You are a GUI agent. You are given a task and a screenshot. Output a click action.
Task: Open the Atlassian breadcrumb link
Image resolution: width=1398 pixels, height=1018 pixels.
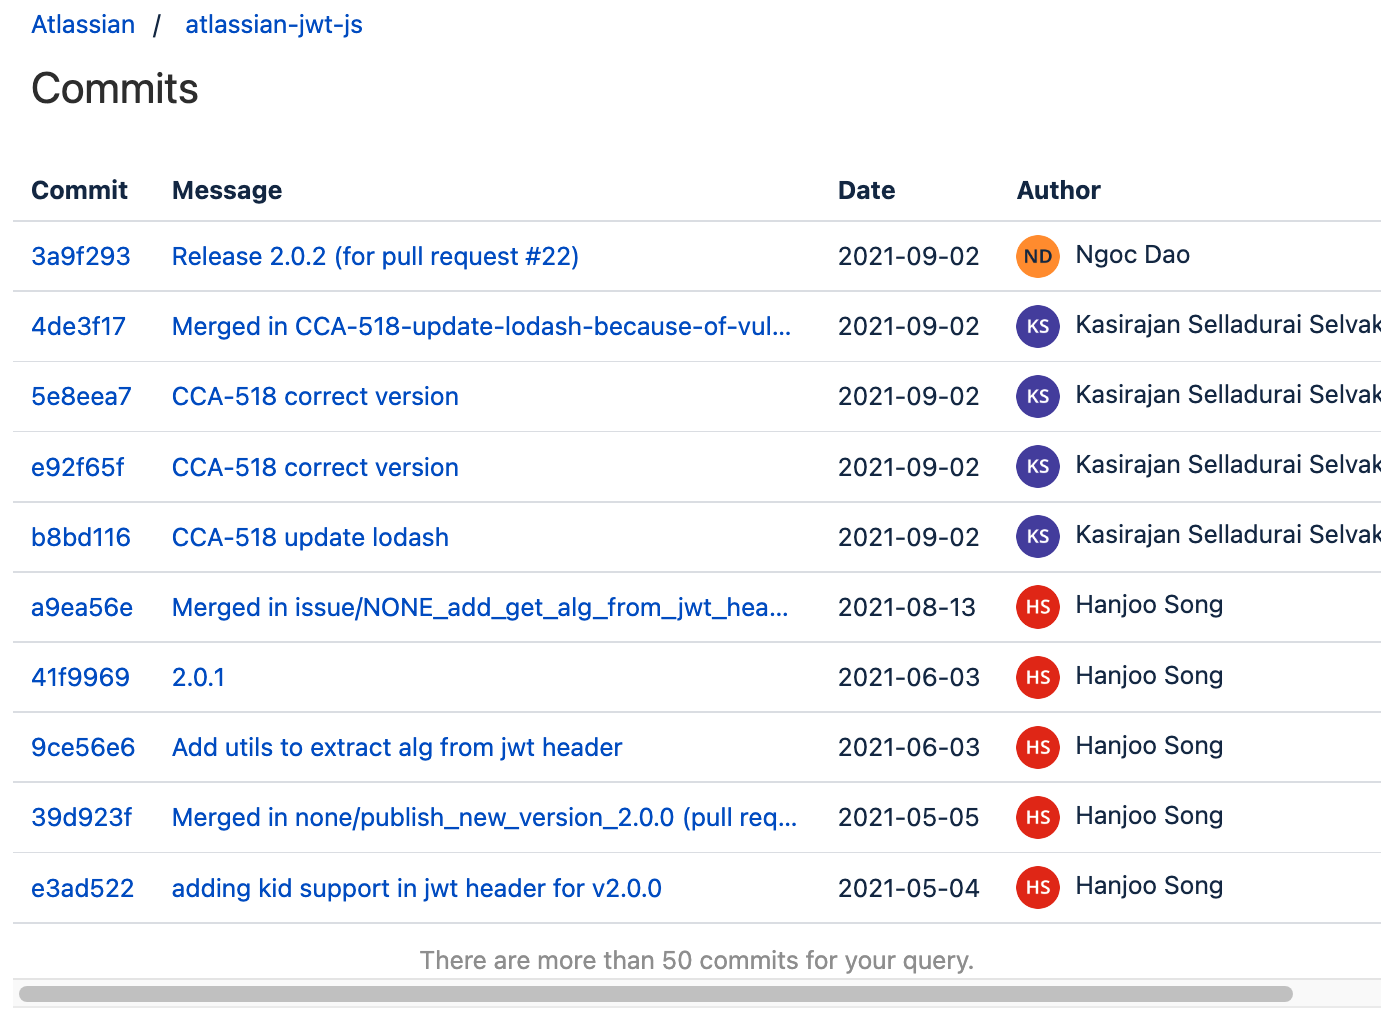[83, 24]
